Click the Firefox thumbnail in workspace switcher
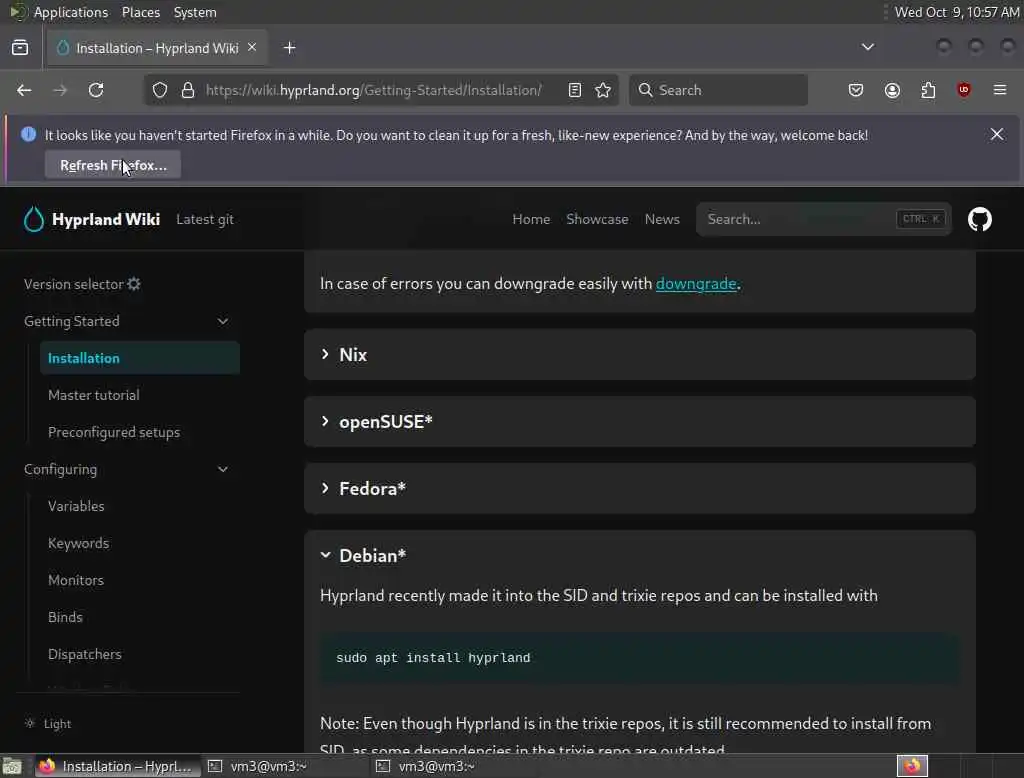 (912, 766)
